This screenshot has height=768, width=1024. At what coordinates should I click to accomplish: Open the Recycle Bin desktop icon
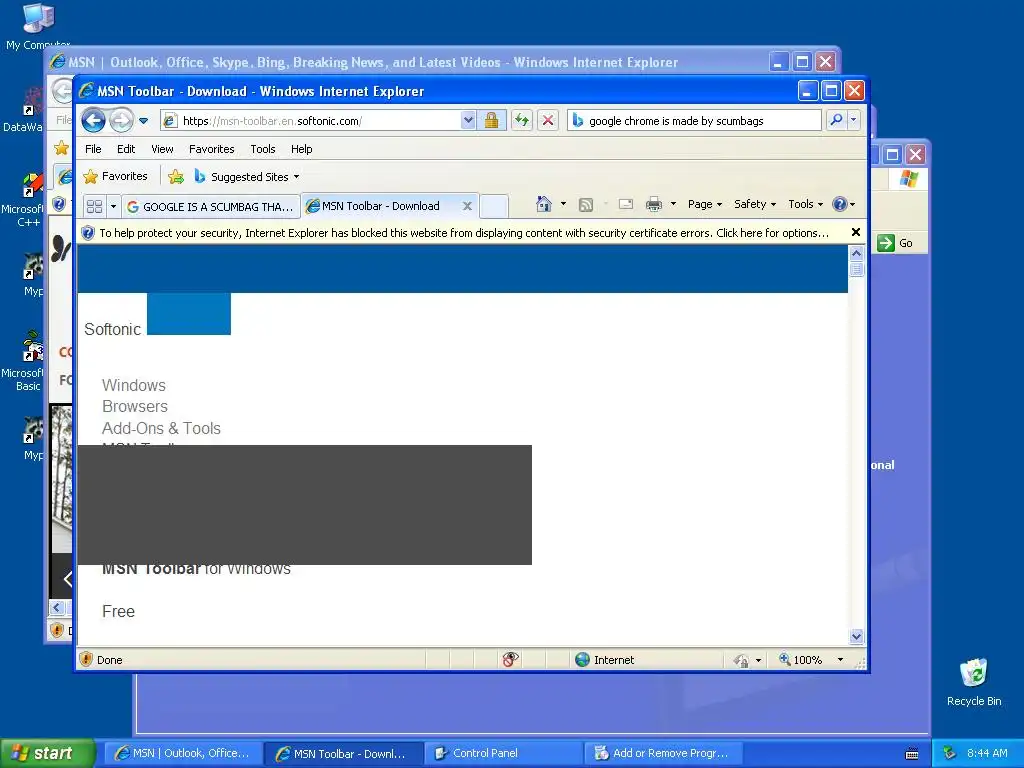pyautogui.click(x=973, y=681)
